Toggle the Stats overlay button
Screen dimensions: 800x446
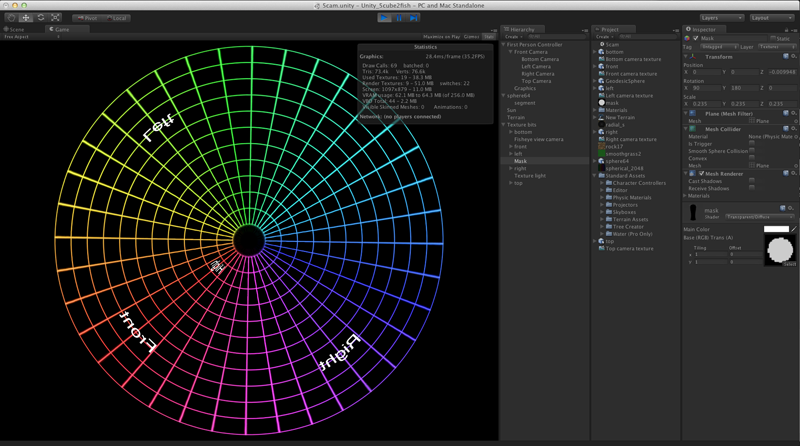489,37
